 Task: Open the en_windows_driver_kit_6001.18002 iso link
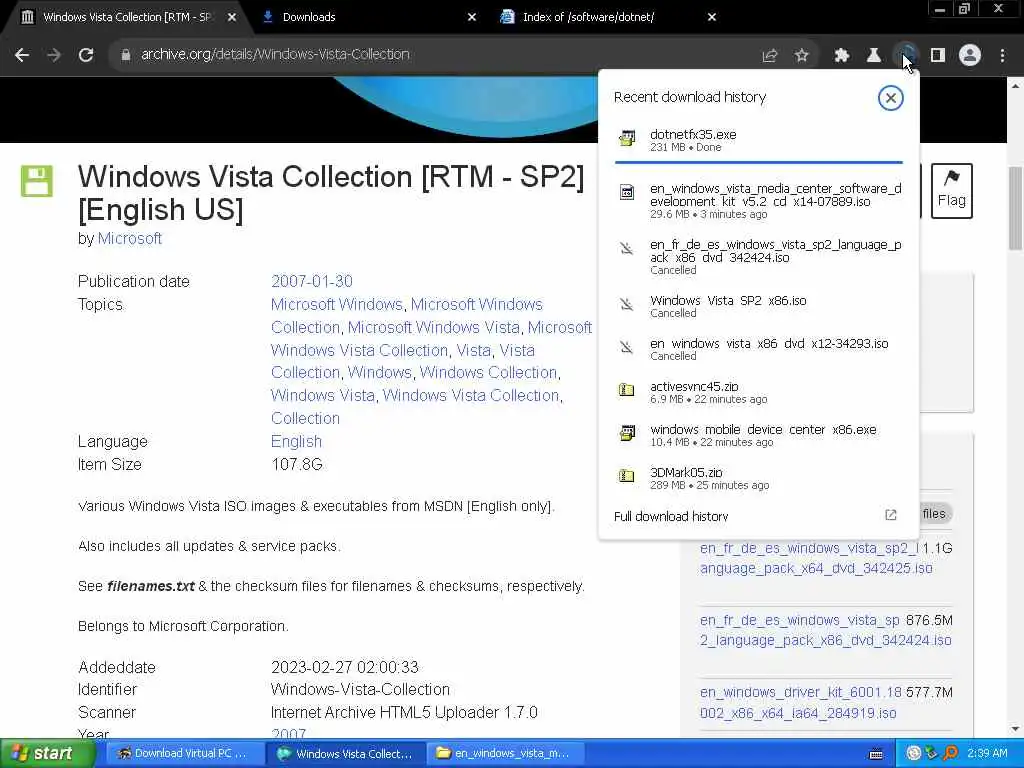(800, 703)
